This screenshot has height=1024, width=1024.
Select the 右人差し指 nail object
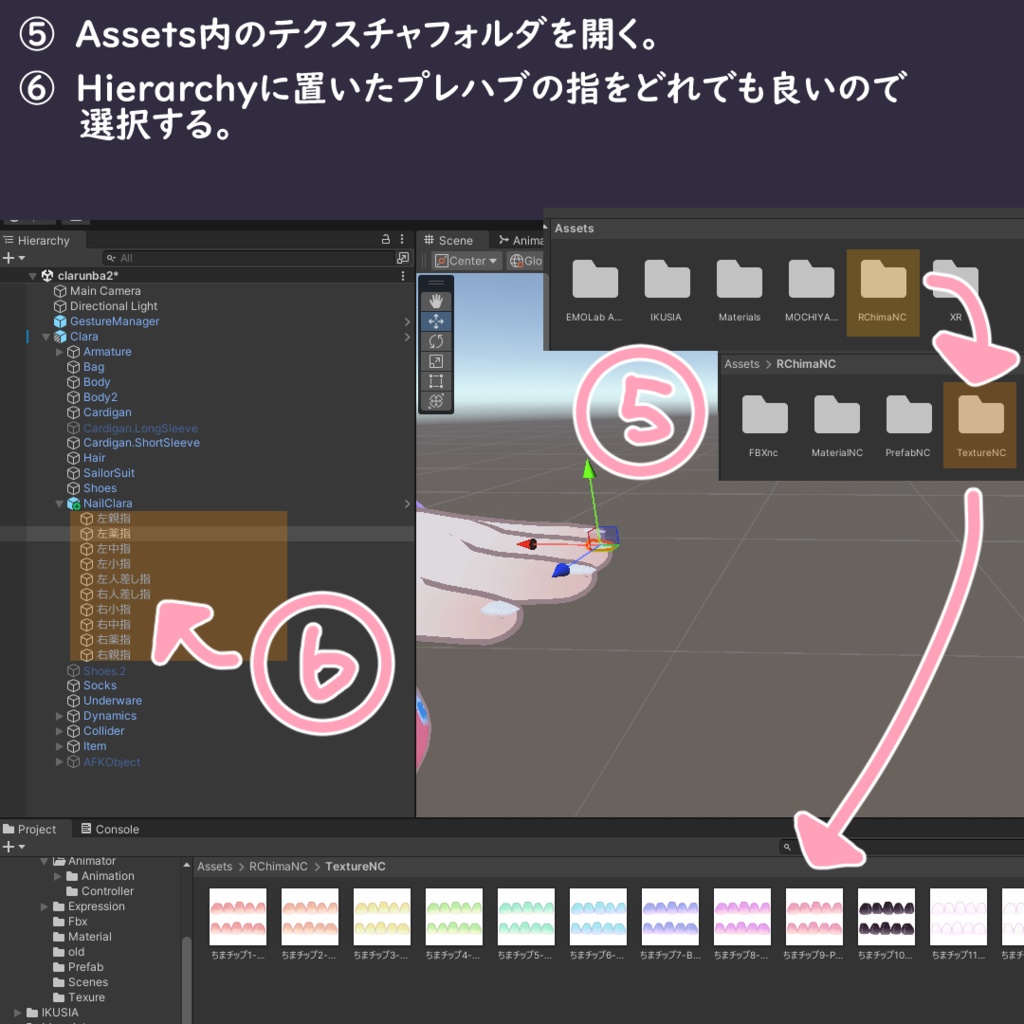123,594
